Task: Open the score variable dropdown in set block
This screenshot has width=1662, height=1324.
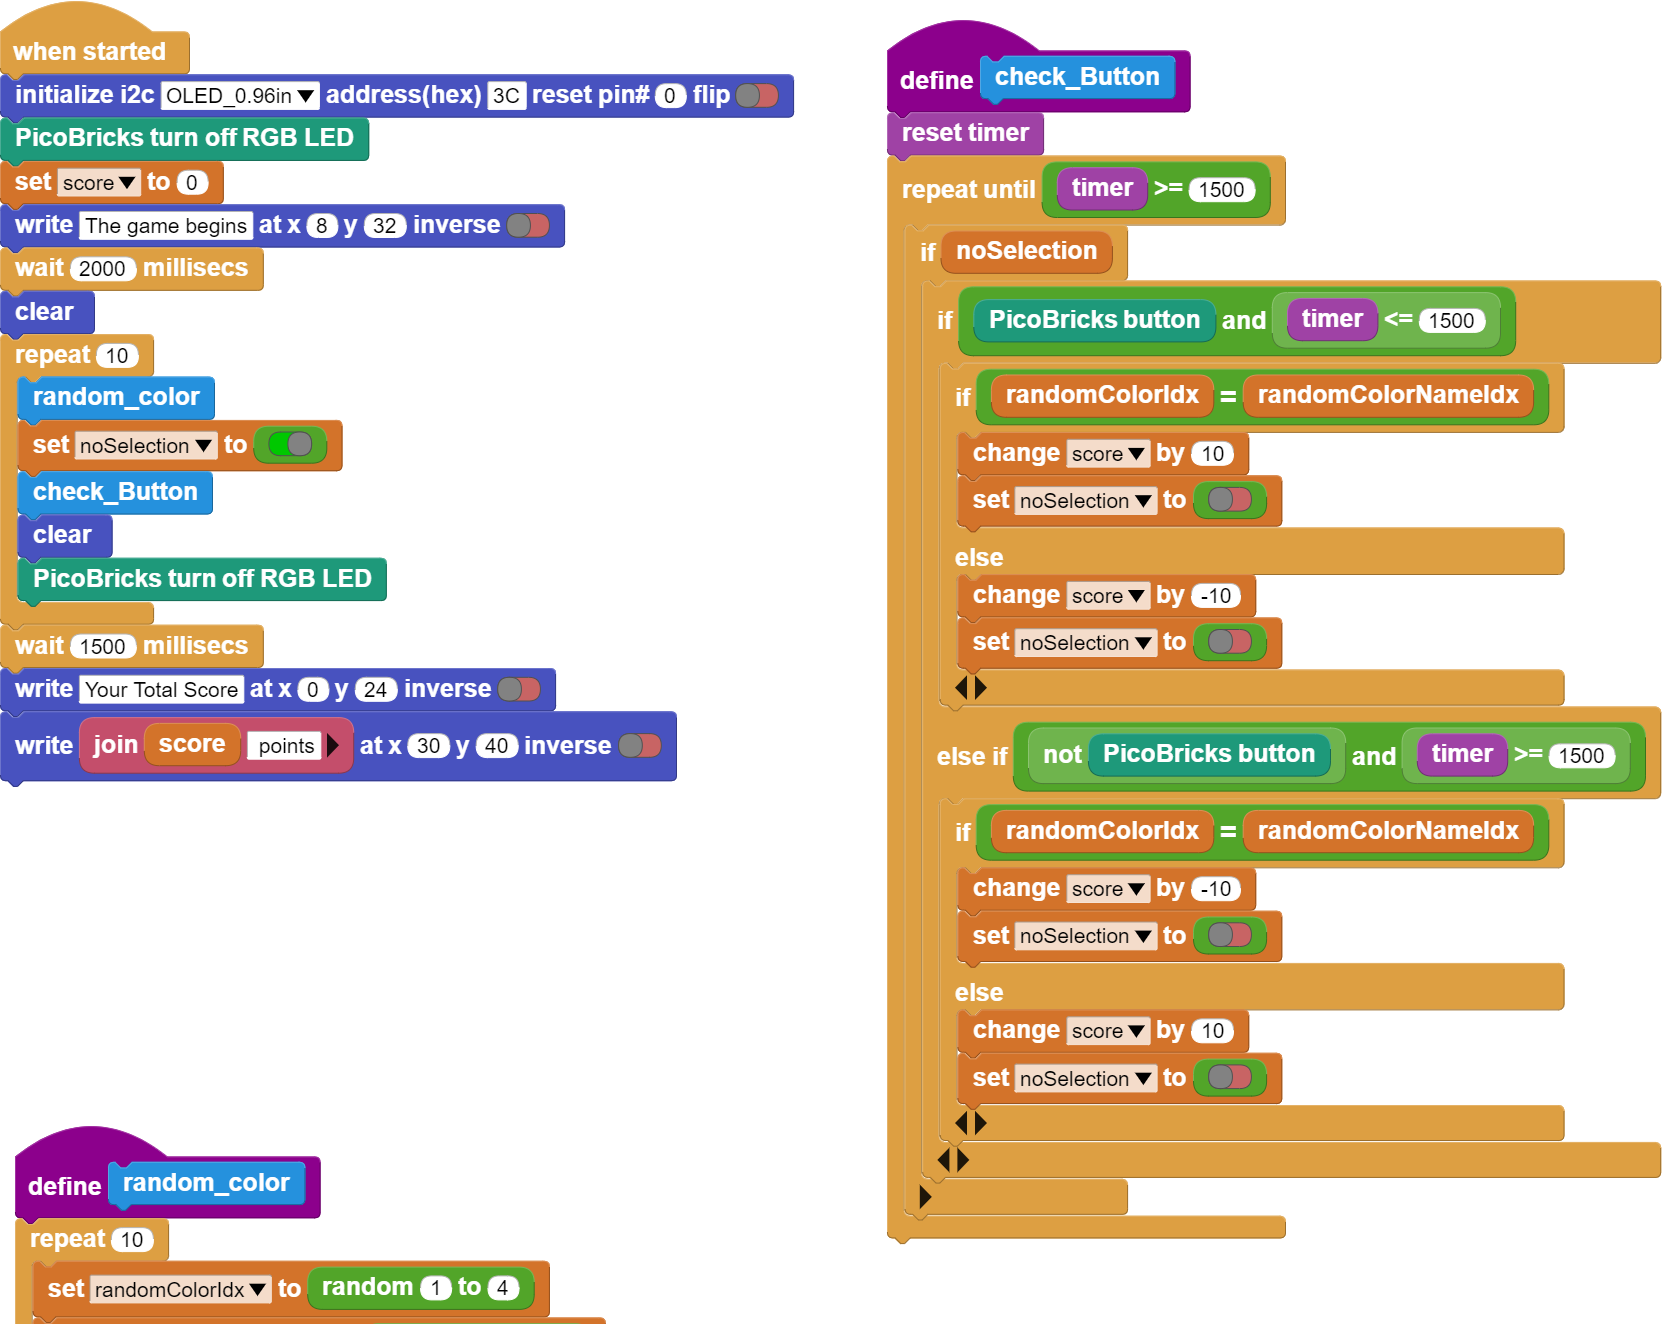Action: (x=98, y=183)
